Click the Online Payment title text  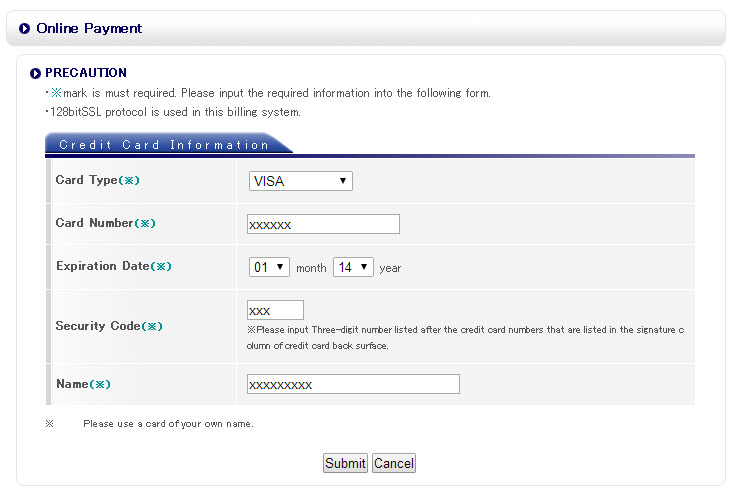pos(89,28)
